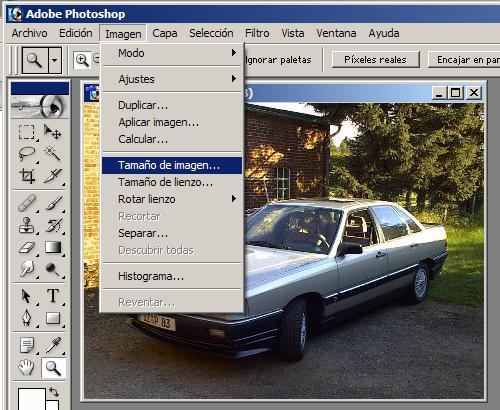Select the Crop tool

tap(27, 176)
